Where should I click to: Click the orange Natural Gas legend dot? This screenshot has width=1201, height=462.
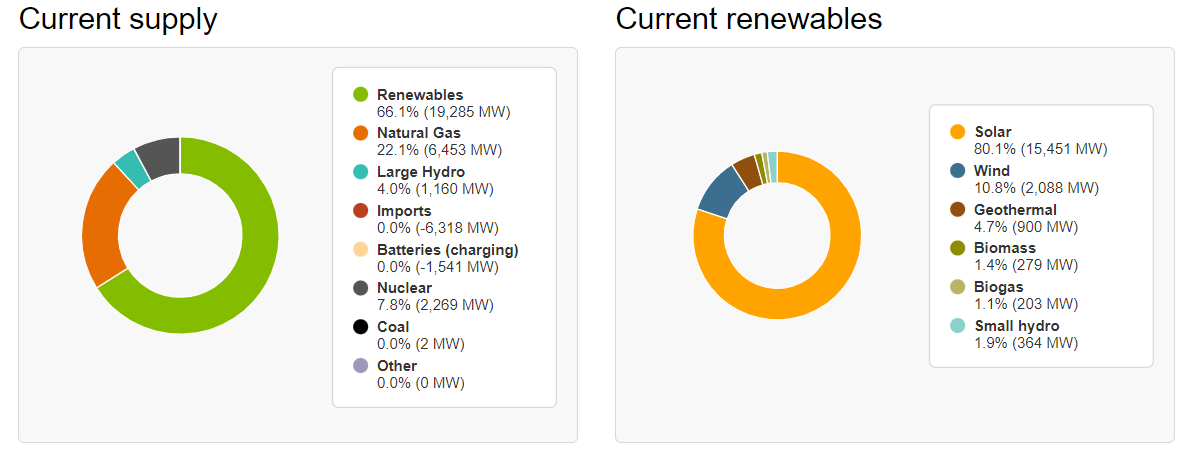pyautogui.click(x=361, y=133)
